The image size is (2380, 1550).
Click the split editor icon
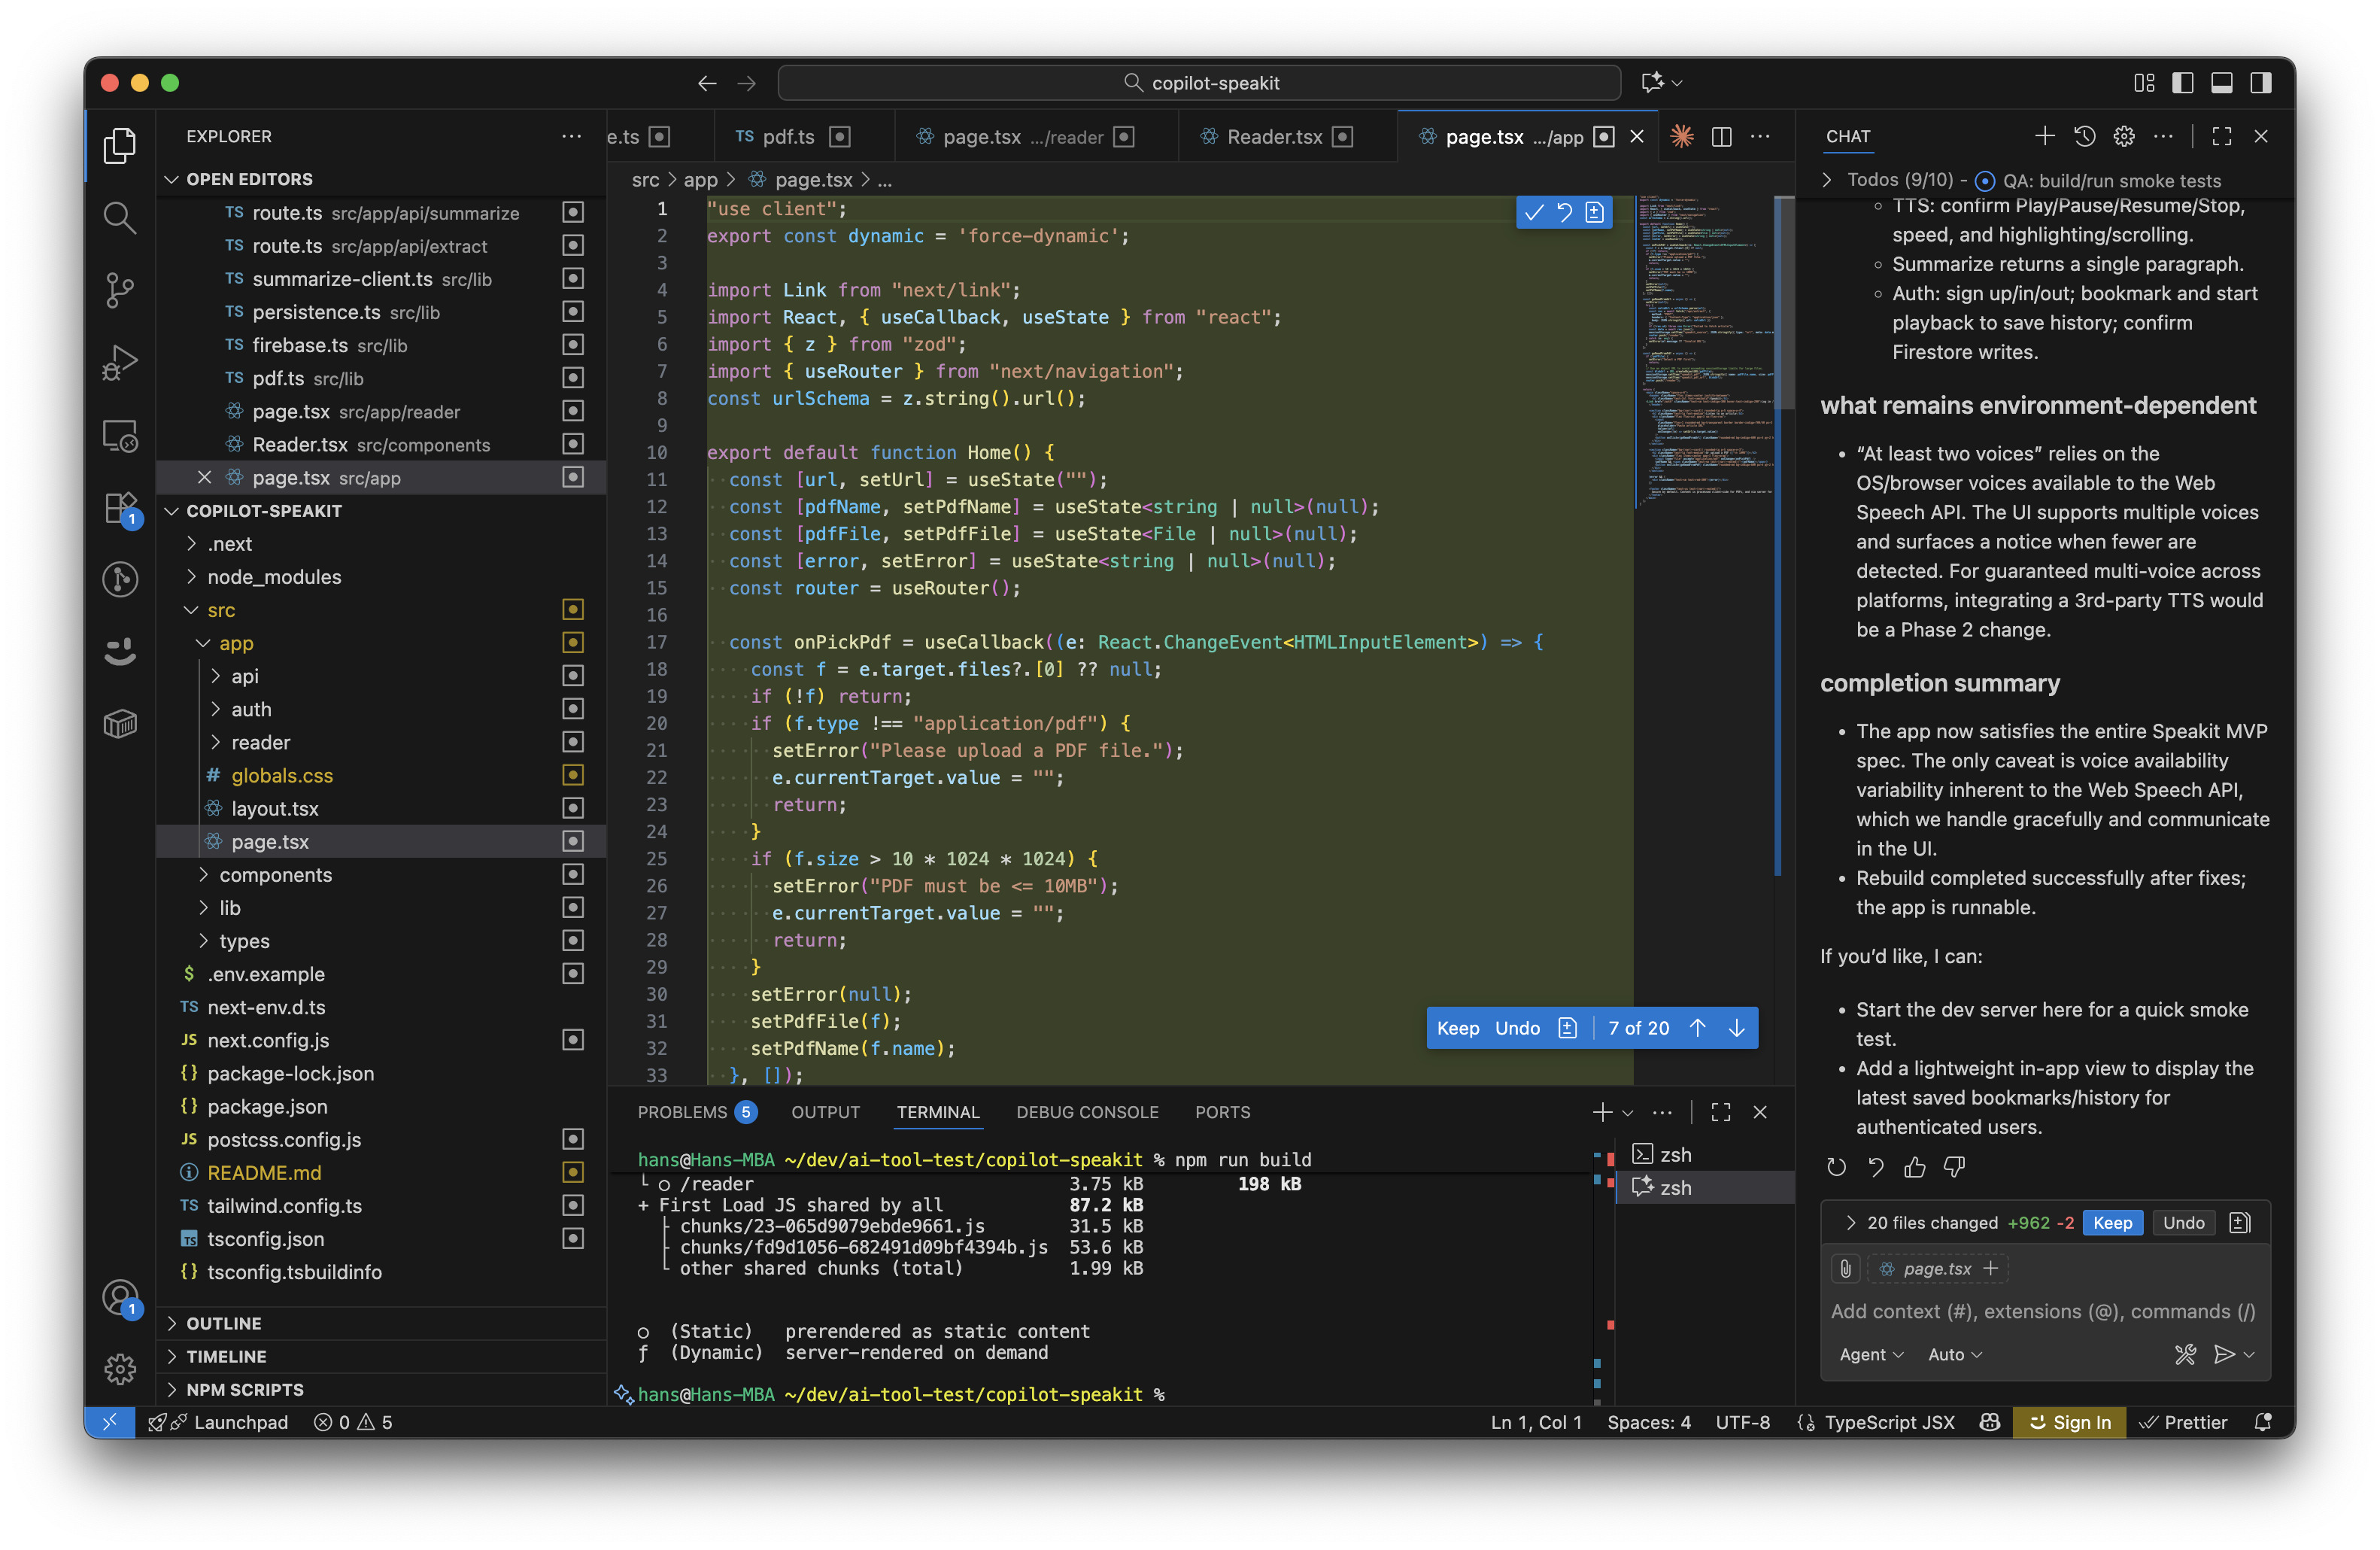(1721, 137)
